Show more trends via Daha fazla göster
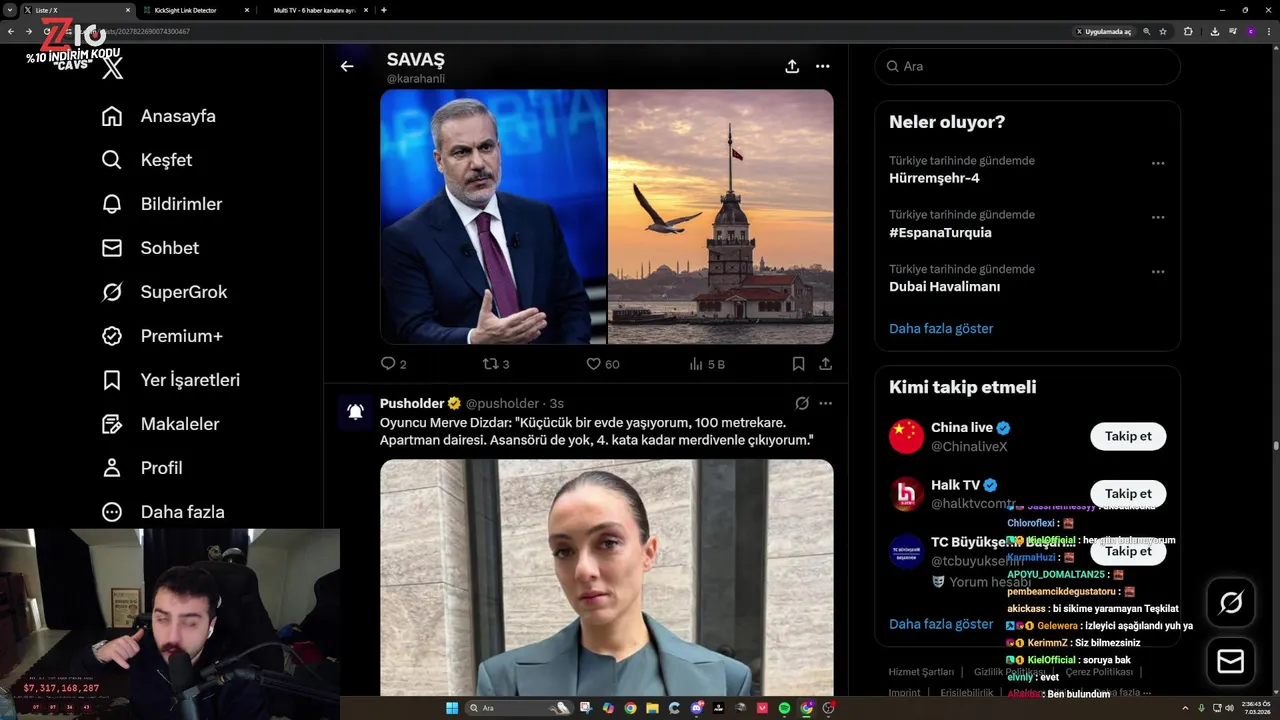 tap(941, 328)
